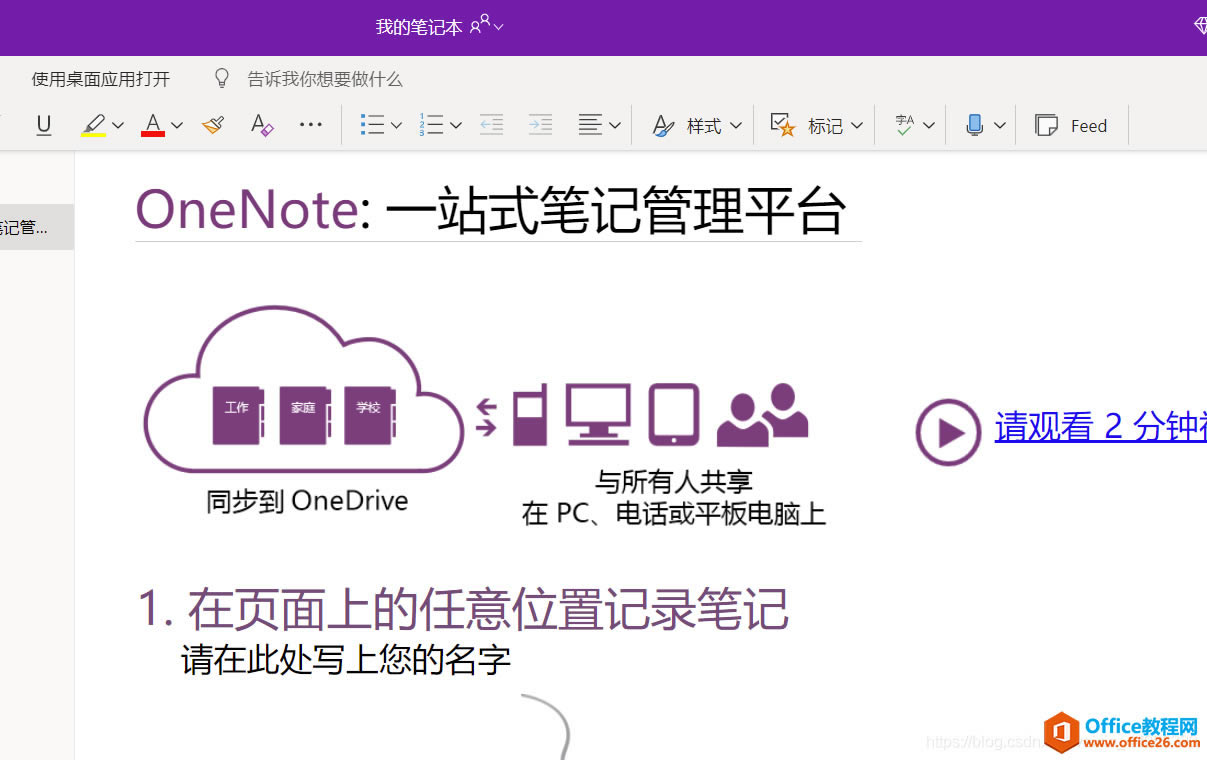Click the paragraph alignment icon
The height and width of the screenshot is (760, 1207).
pyautogui.click(x=590, y=125)
